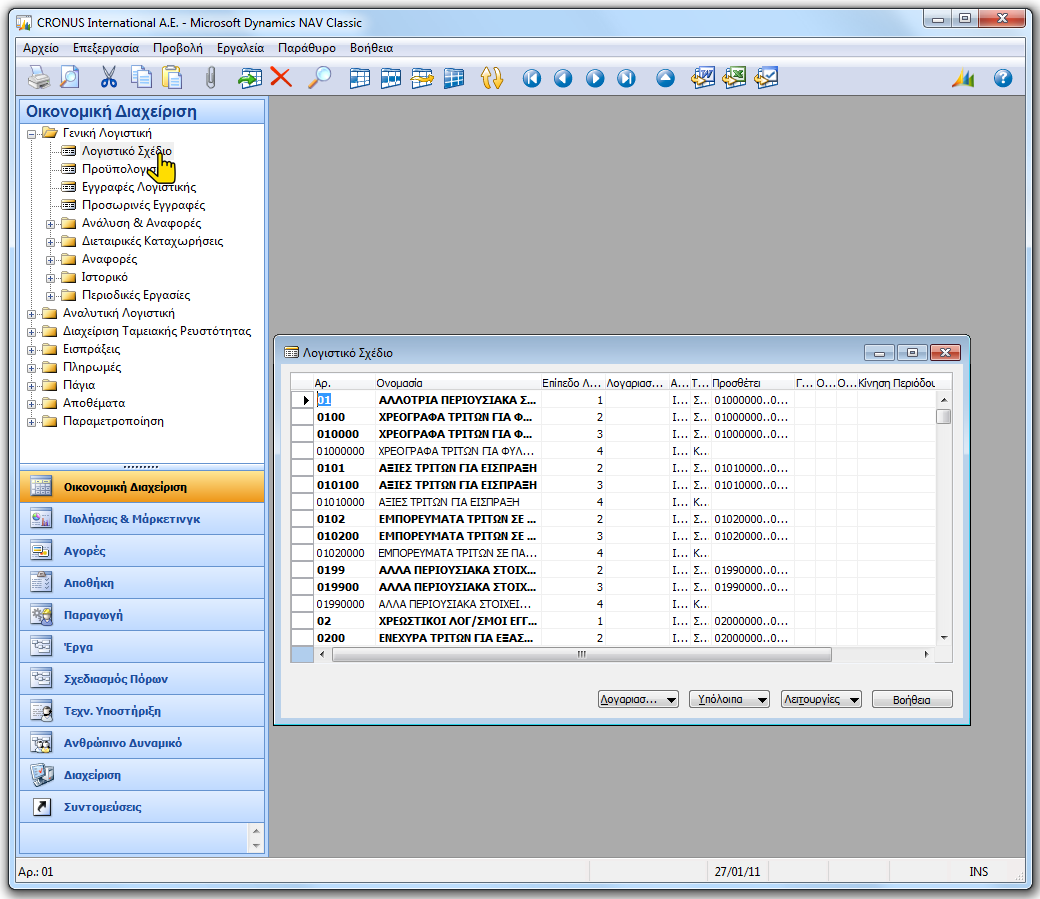This screenshot has width=1040, height=899.
Task: Open the Παράθυρο menu
Action: pos(306,48)
